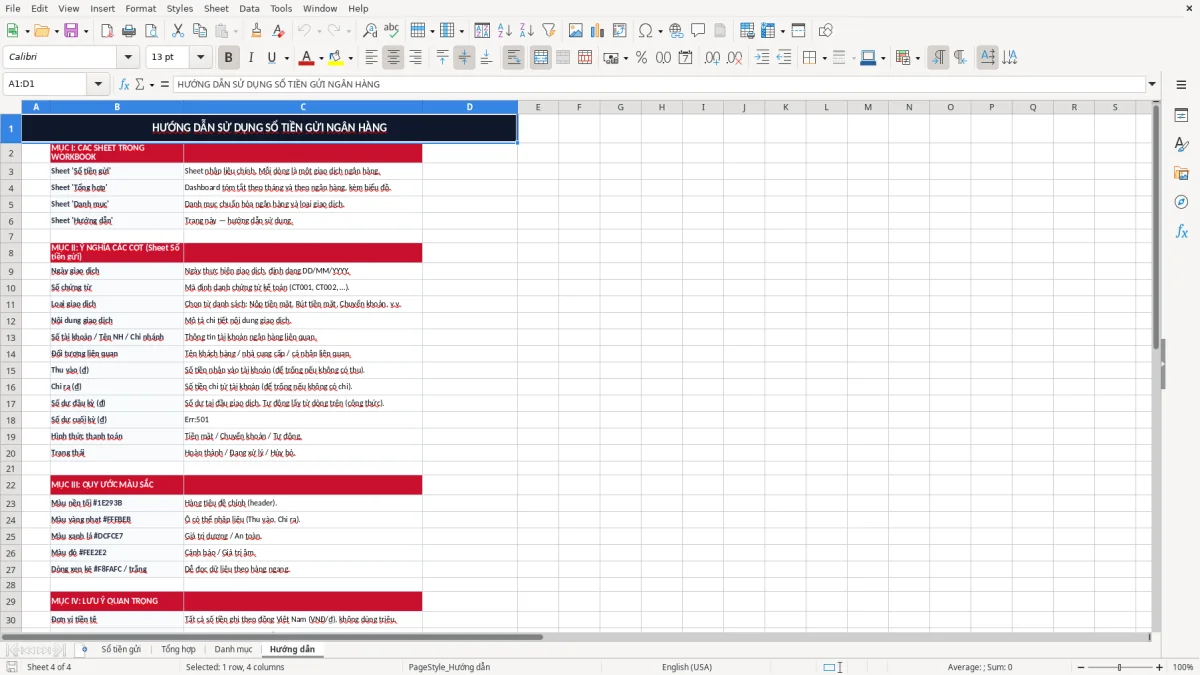
Task: Expand the formula bar arrow
Action: (x=1152, y=84)
